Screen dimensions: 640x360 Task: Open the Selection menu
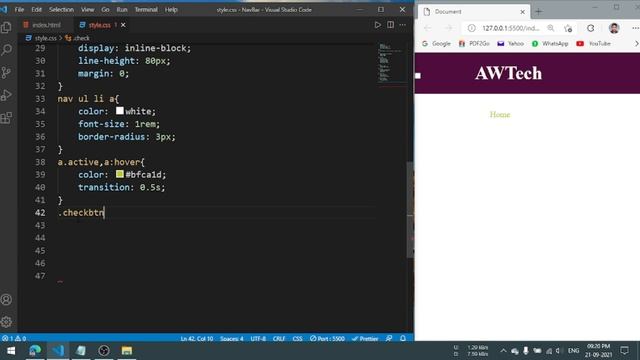[x=61, y=9]
